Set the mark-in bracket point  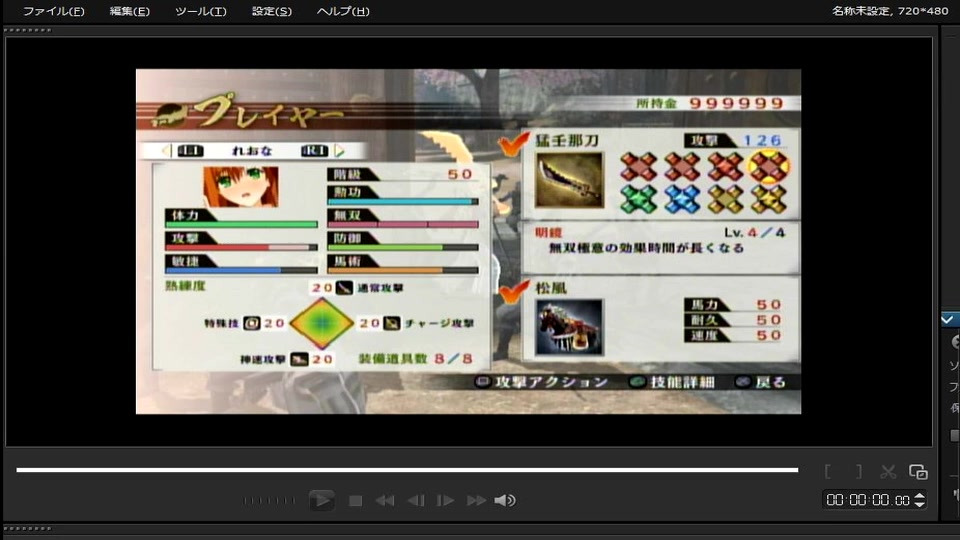828,471
